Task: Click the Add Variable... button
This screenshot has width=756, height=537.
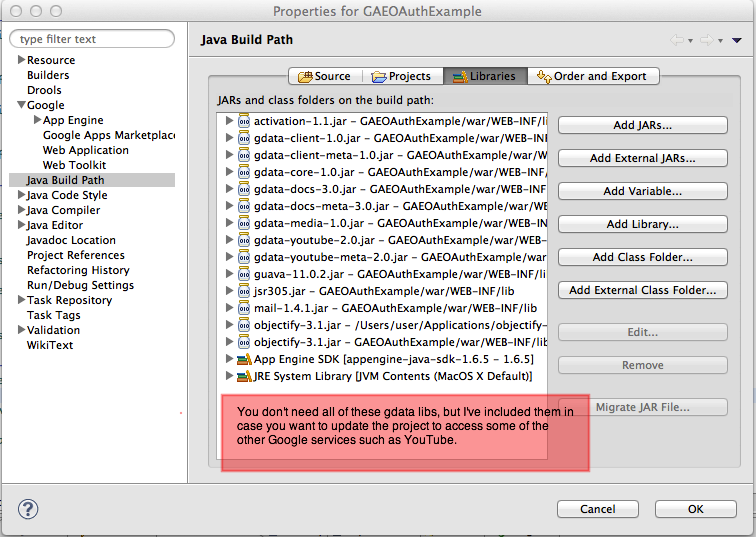Action: pyautogui.click(x=643, y=191)
